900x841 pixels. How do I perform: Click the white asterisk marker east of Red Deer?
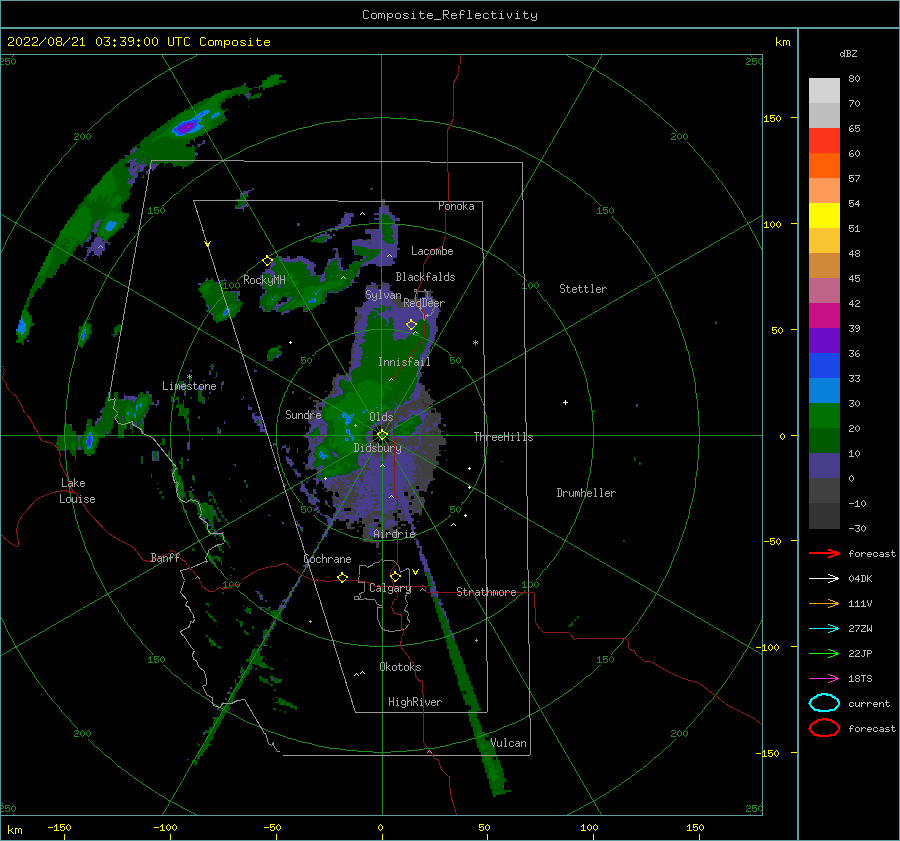point(475,343)
